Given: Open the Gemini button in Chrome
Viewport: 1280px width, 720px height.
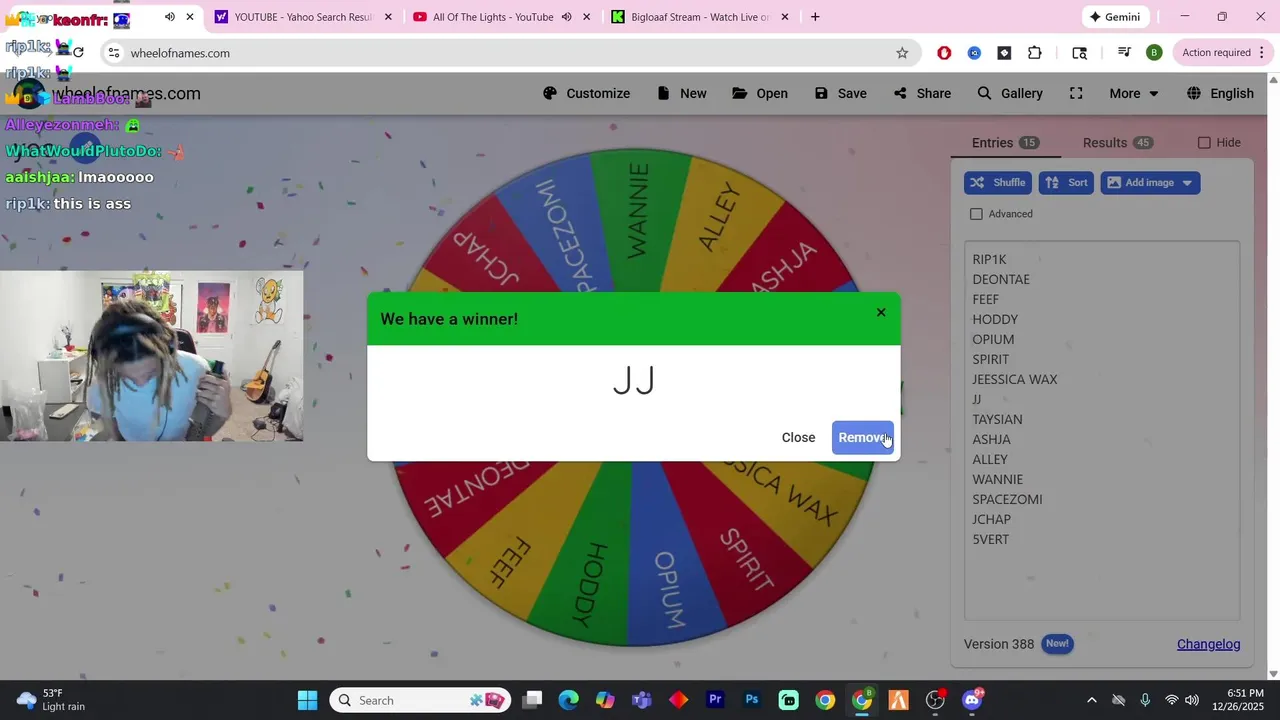Looking at the screenshot, I should click(x=1115, y=17).
